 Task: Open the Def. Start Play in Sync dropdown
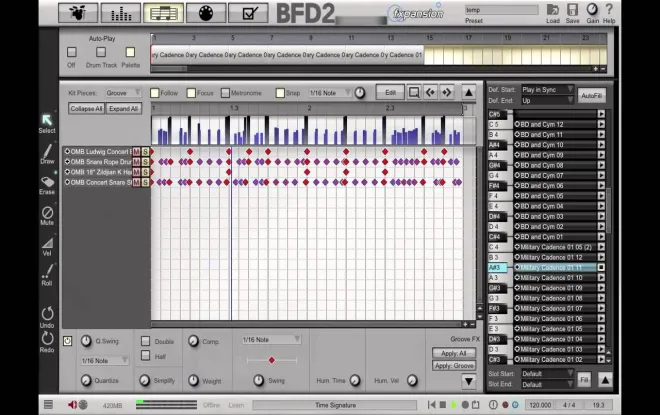coord(547,89)
